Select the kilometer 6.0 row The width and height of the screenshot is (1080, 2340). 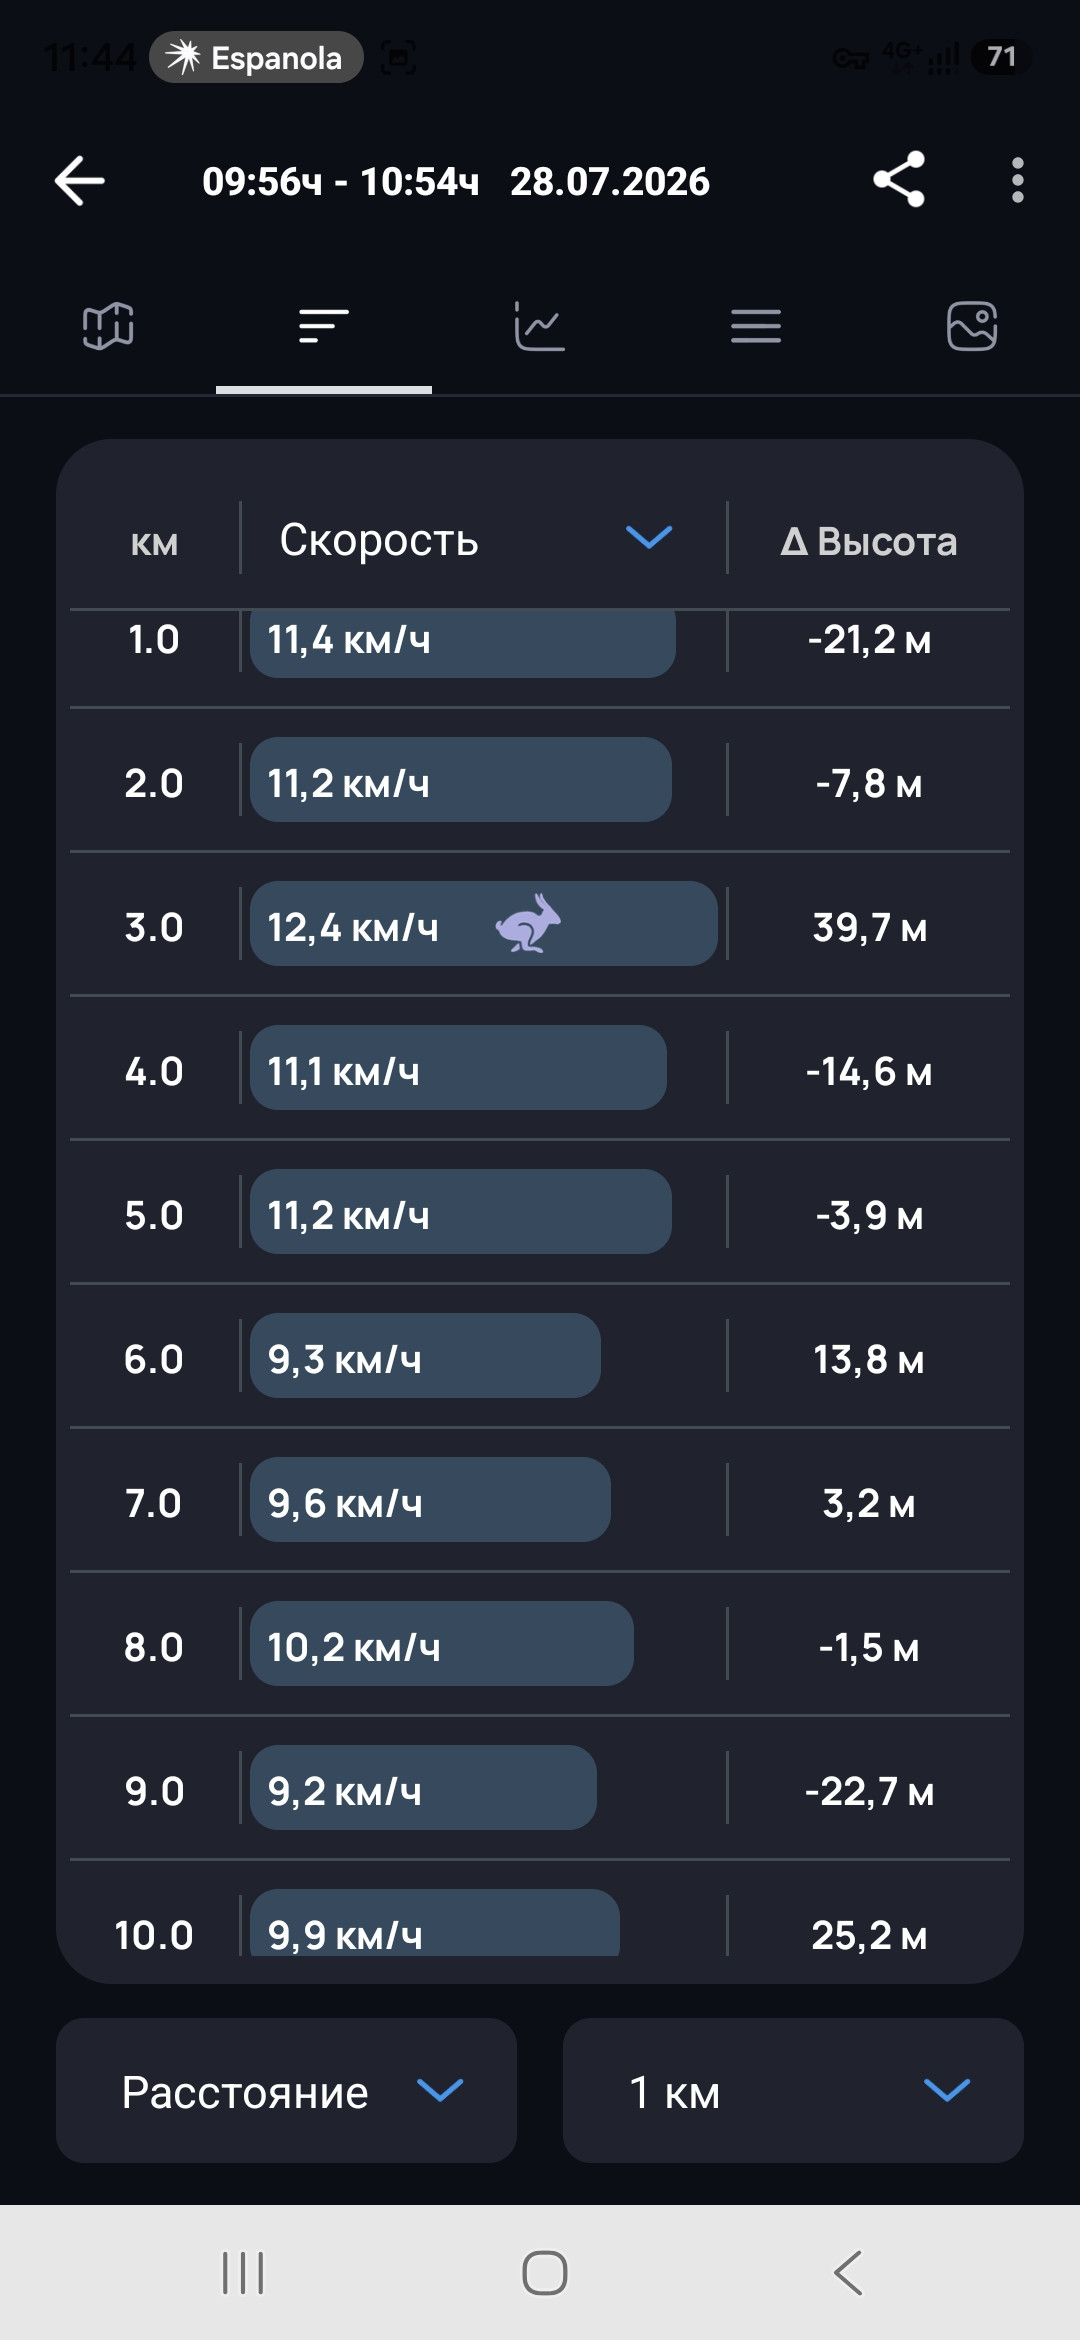(x=540, y=1356)
